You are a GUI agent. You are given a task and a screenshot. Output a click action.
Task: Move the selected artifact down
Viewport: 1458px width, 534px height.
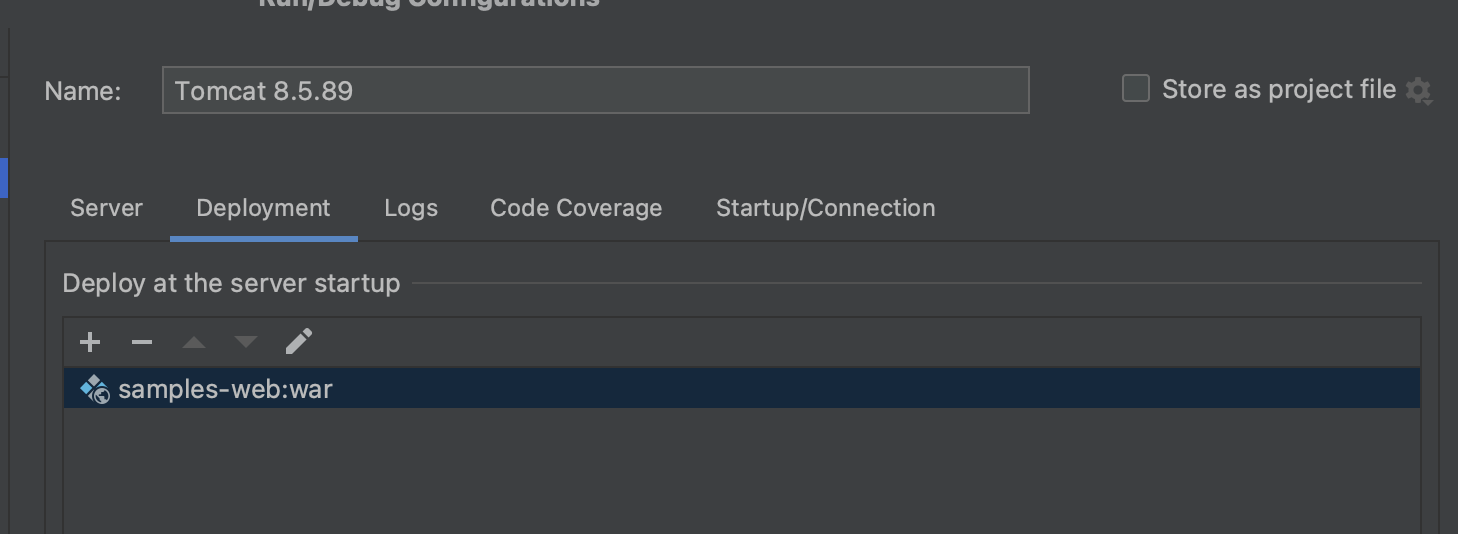point(246,342)
